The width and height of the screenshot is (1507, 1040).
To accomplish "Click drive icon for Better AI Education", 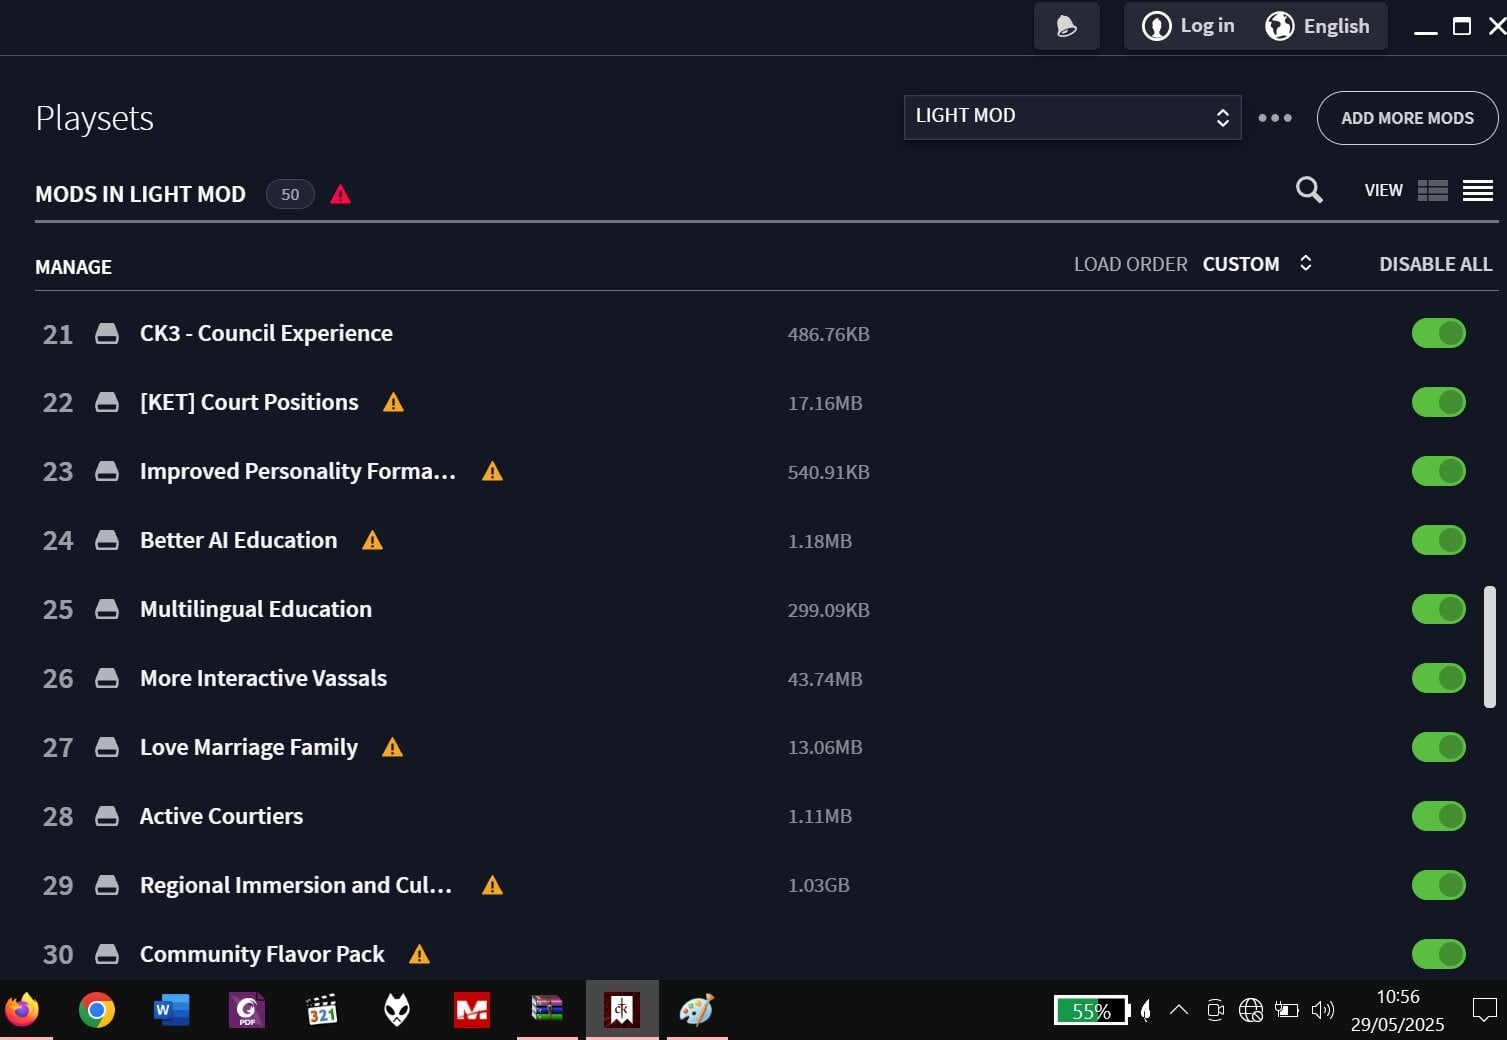I will (x=107, y=541).
